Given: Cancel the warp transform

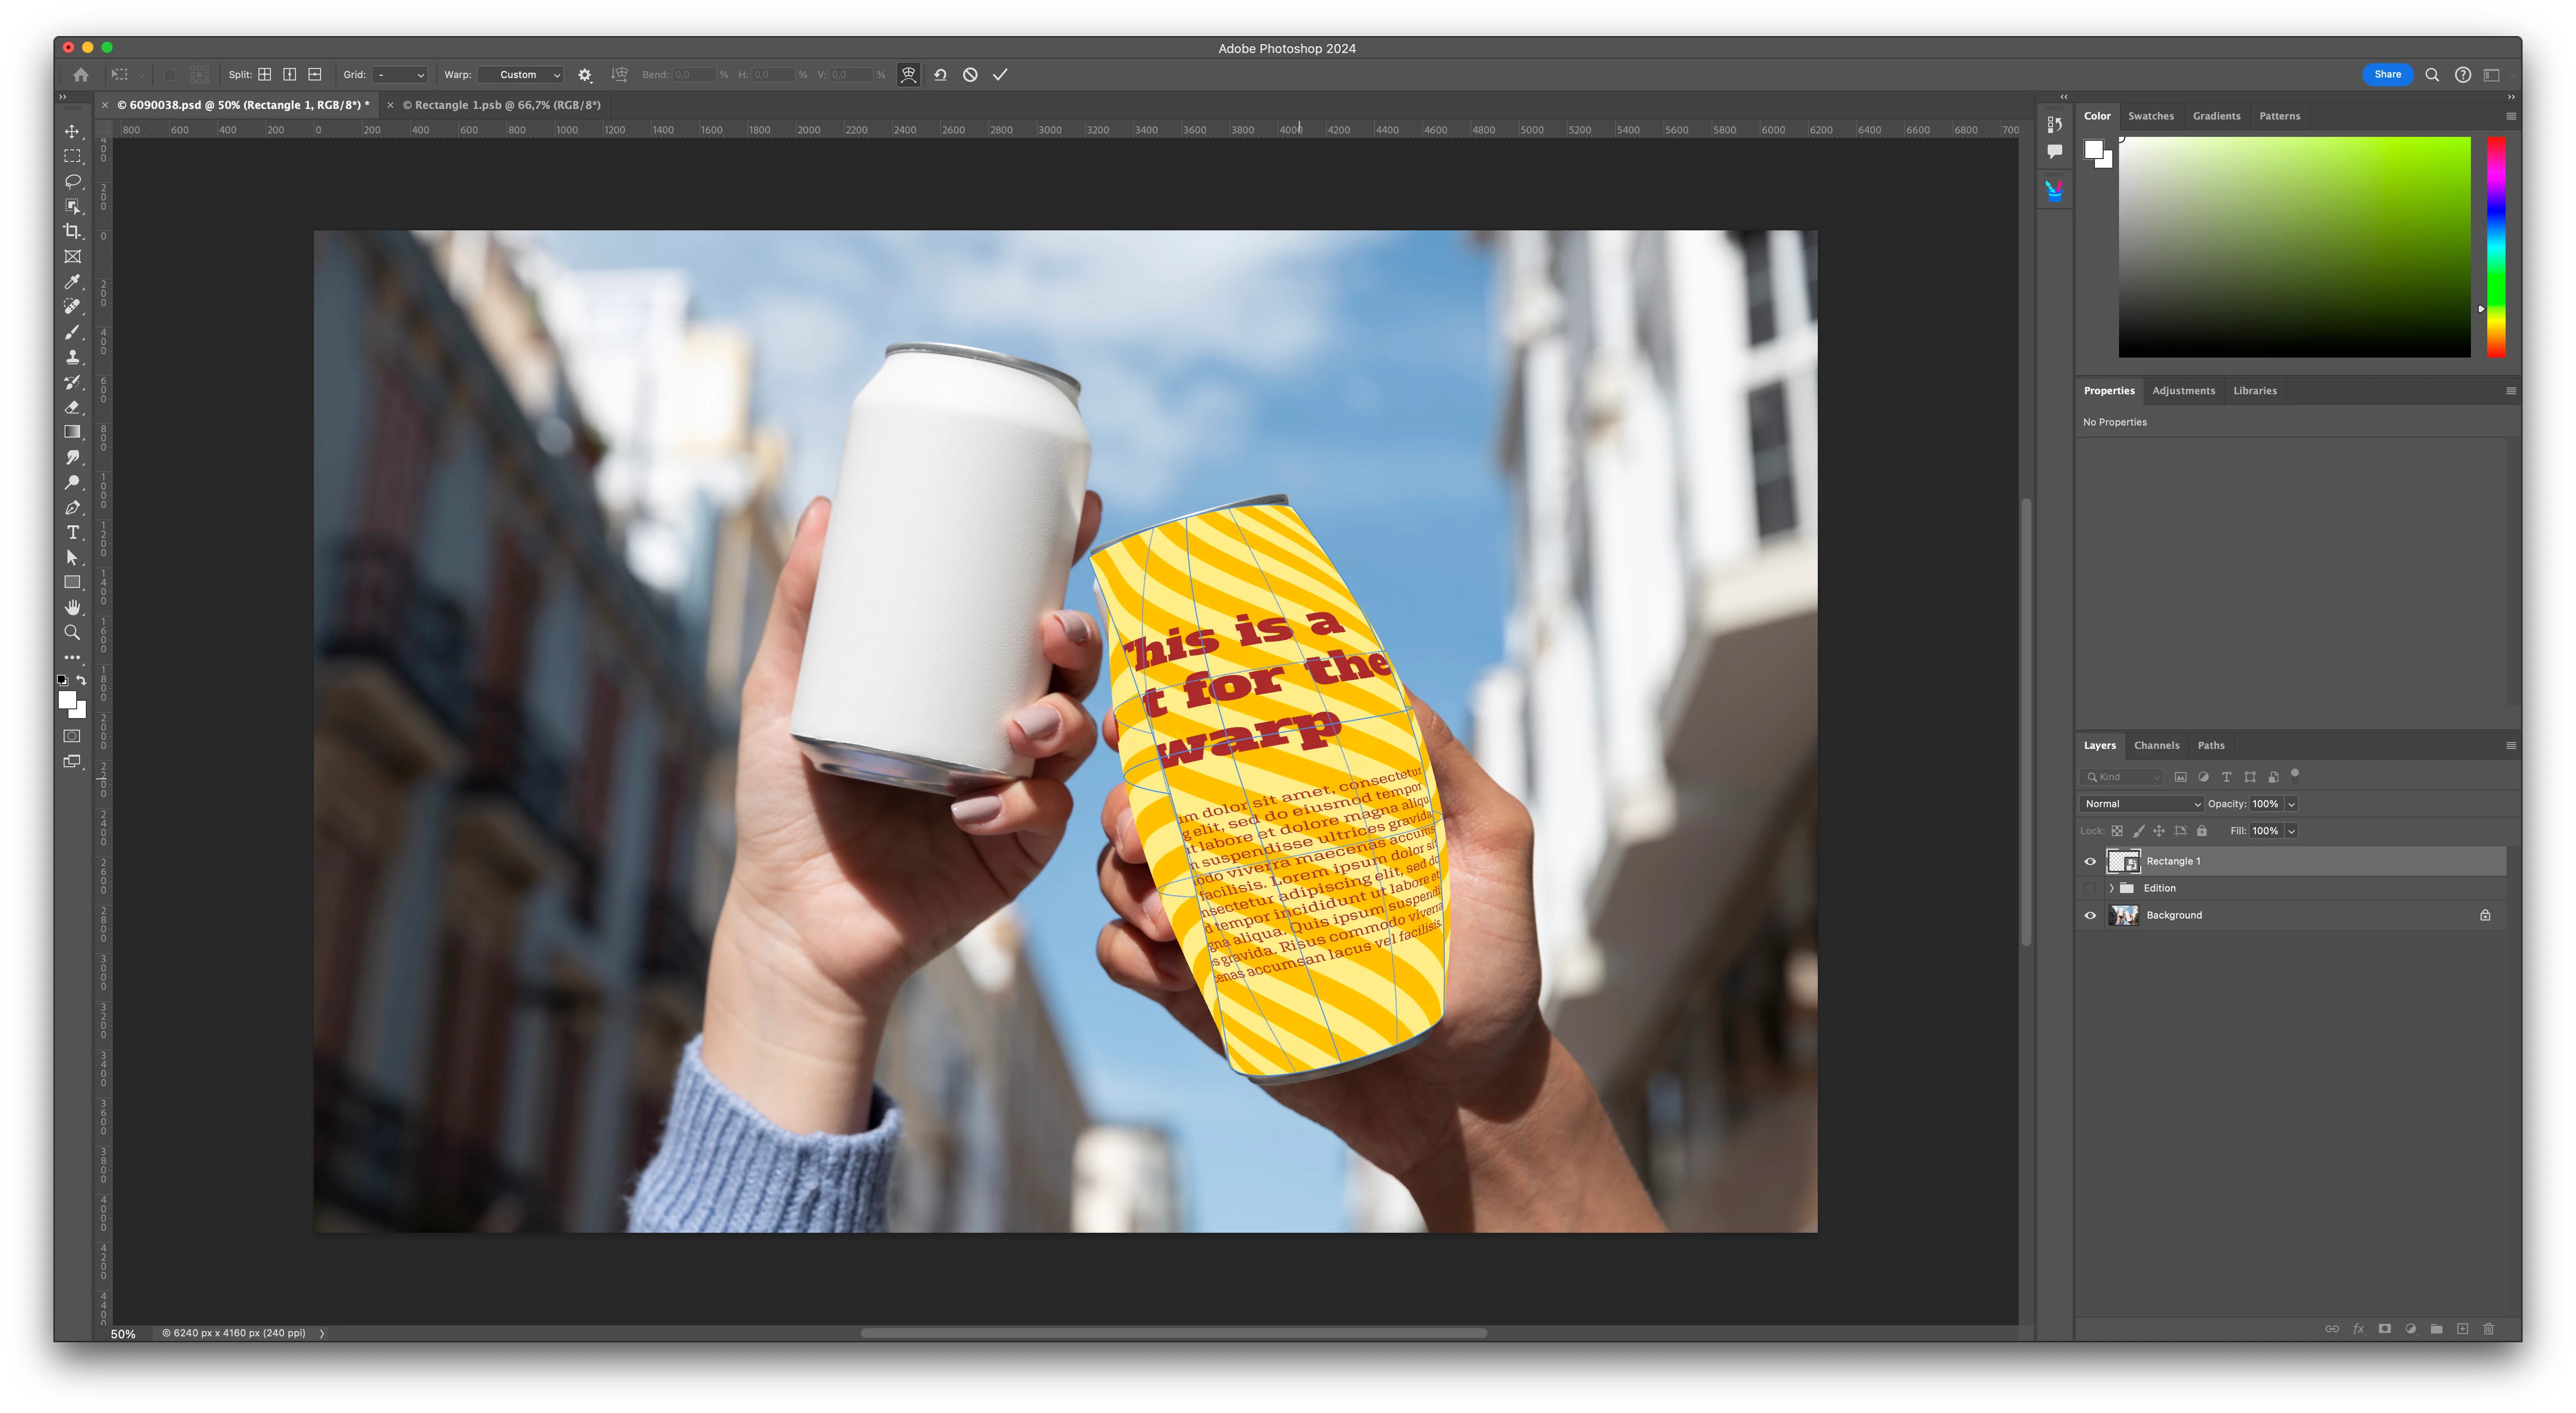Looking at the screenshot, I should (969, 75).
